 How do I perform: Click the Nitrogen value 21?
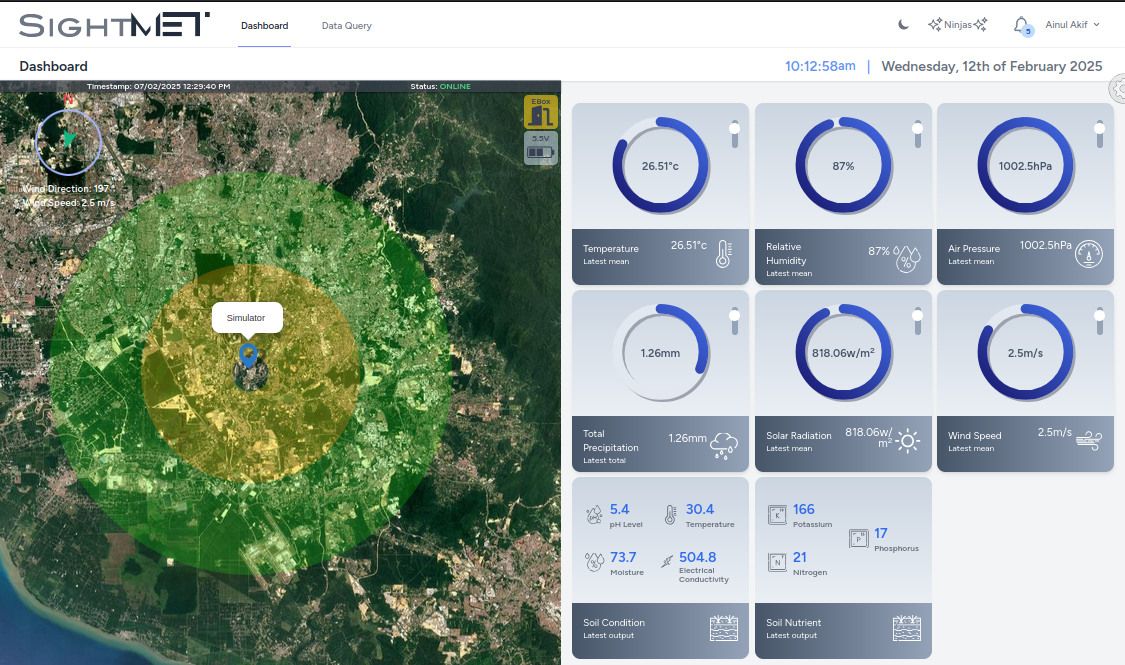(799, 557)
